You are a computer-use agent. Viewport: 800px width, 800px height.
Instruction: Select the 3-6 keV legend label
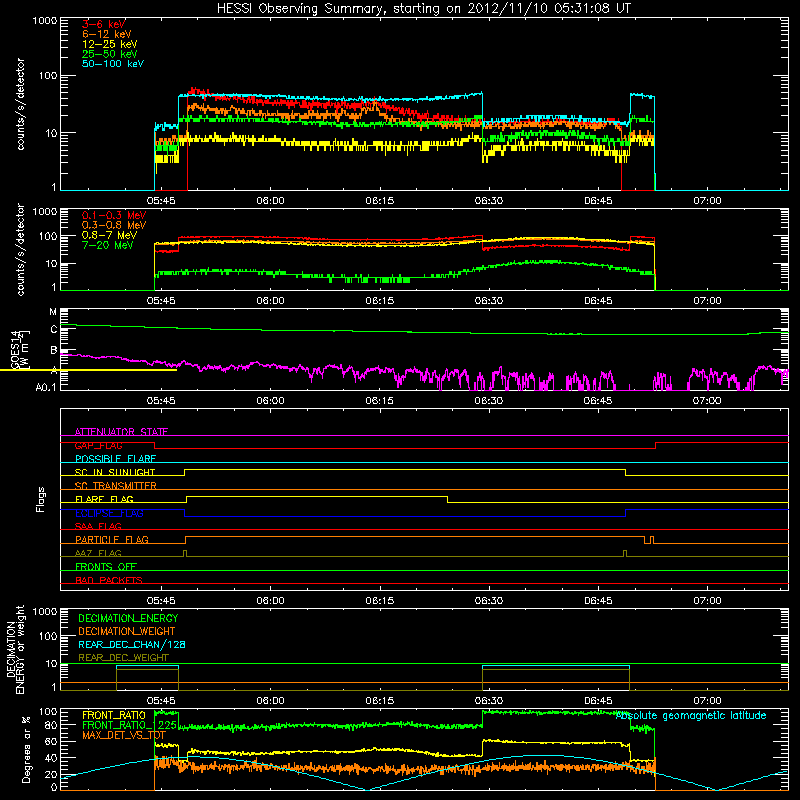pyautogui.click(x=104, y=24)
